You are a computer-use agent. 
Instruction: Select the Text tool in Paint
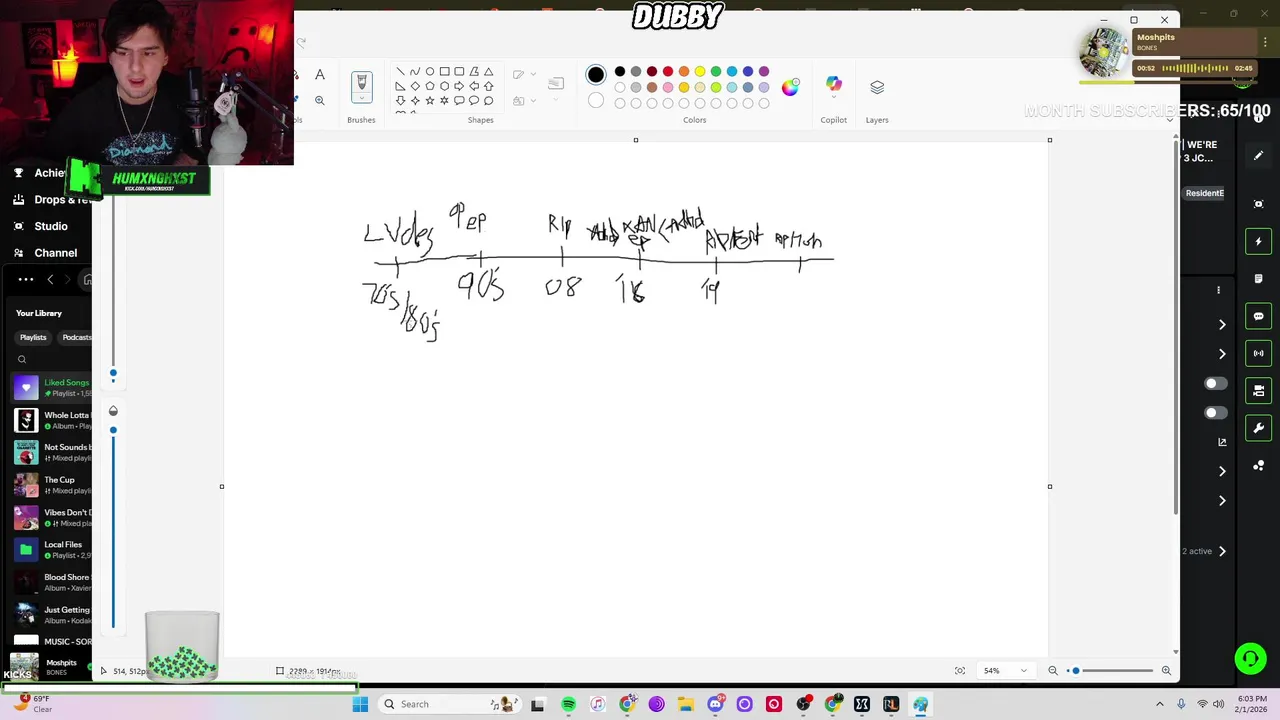pos(320,75)
